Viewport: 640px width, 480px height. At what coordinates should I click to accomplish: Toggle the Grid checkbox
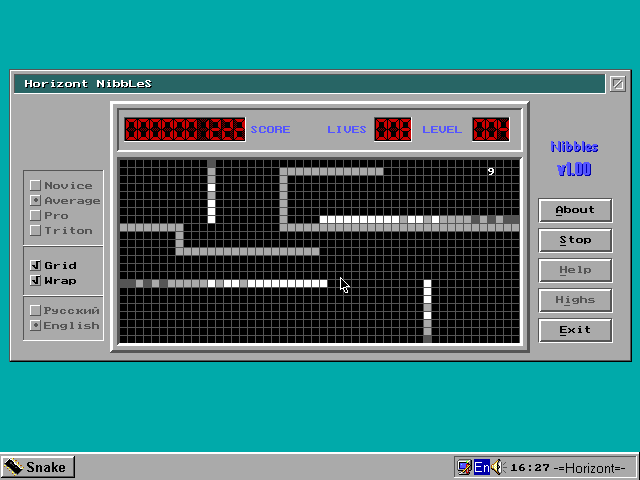36,266
